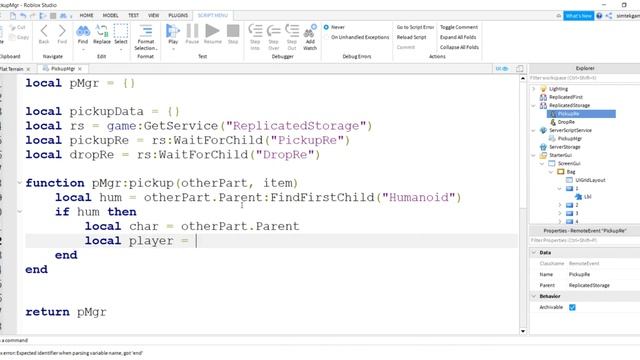Image resolution: width=640 pixels, height=360 pixels.
Task: Collapse the ReplicatedStorage tree node
Action: point(533,105)
